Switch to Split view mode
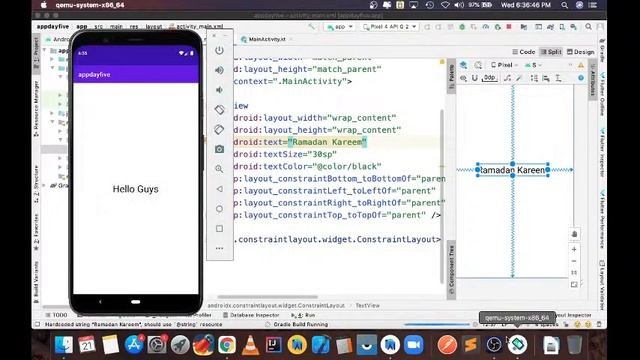The image size is (640, 360). (x=551, y=52)
